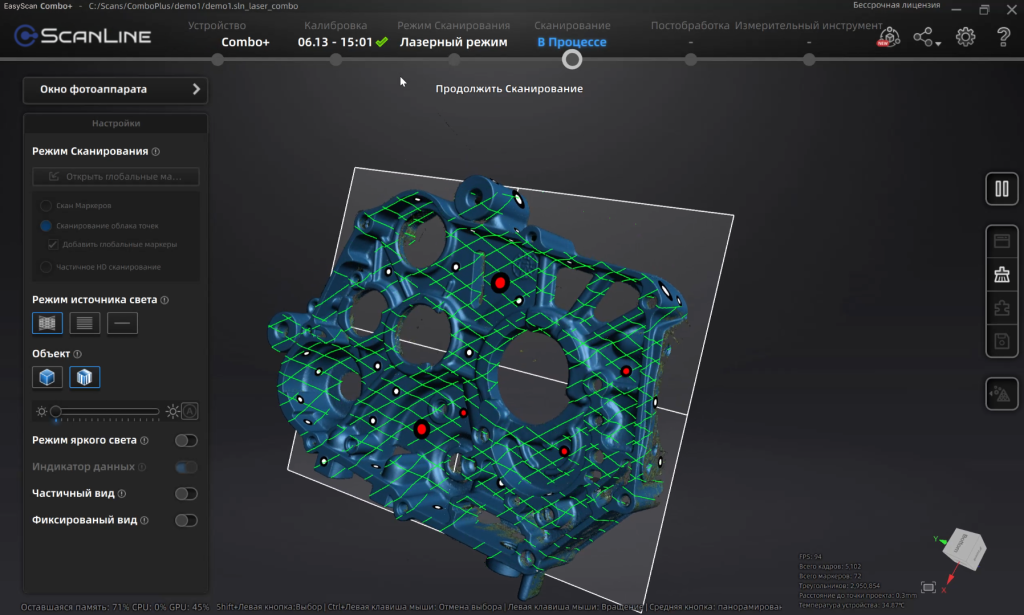Choose the solid cube object type
This screenshot has width=1024, height=615.
(47, 377)
